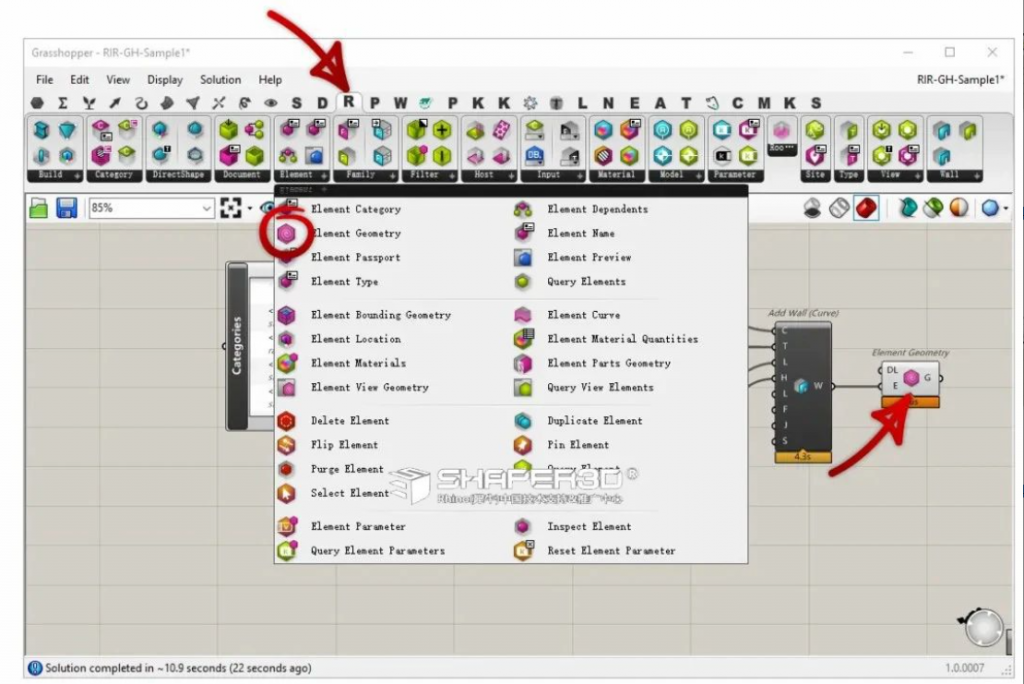
Task: Click the Element Geometry component's pink hexagon icon
Action: 911,378
